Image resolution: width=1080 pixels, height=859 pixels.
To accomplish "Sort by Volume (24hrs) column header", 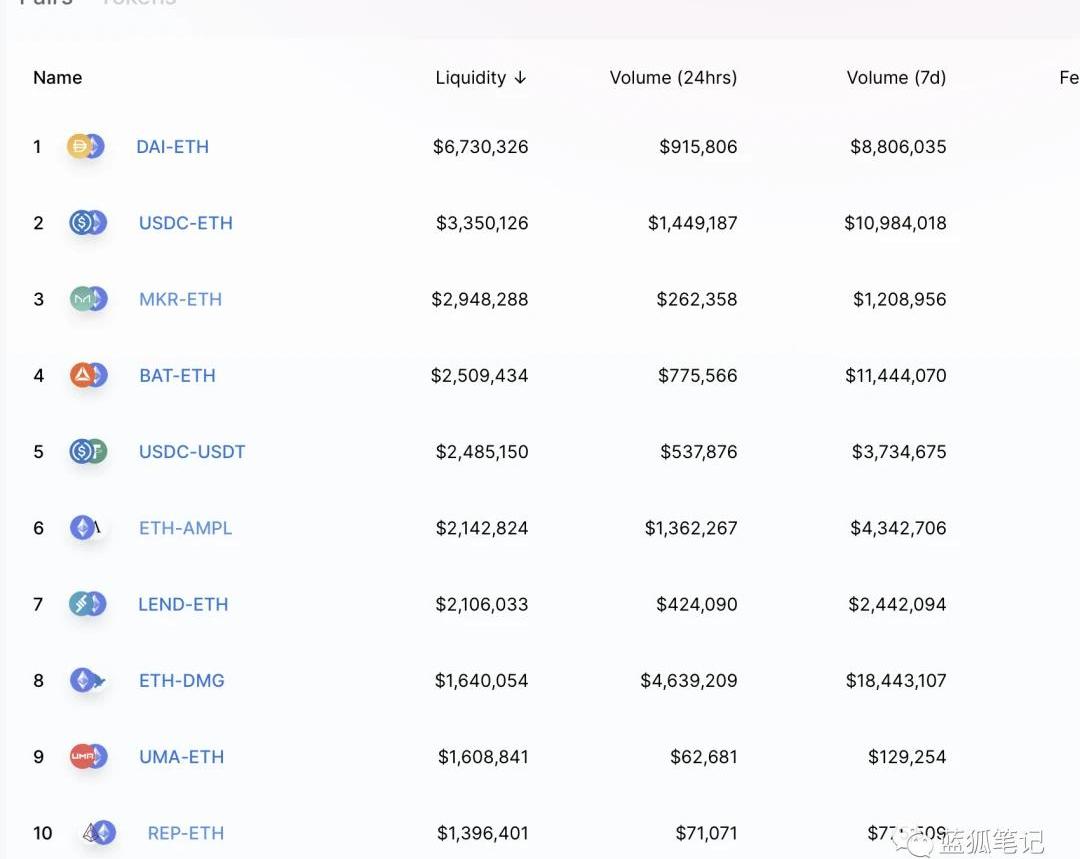I will coord(674,78).
